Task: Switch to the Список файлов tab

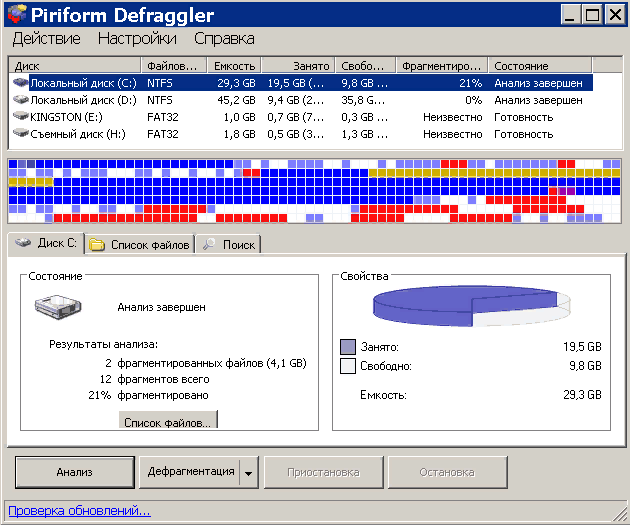Action: coord(139,244)
